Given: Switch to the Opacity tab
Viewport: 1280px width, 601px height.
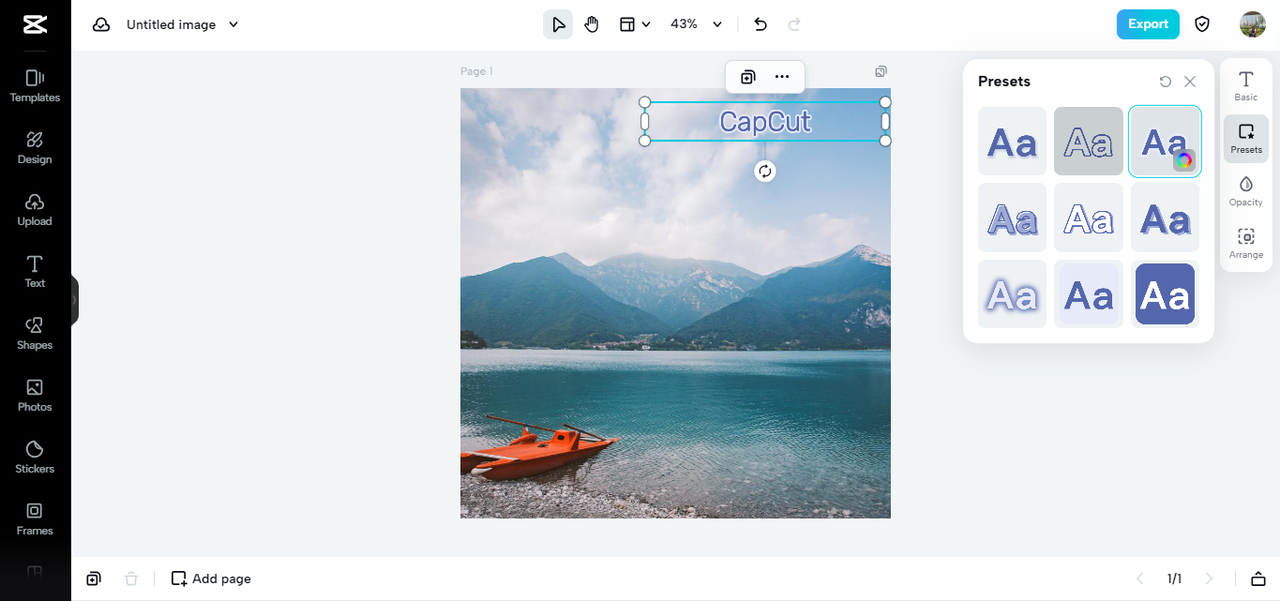Looking at the screenshot, I should tap(1246, 191).
